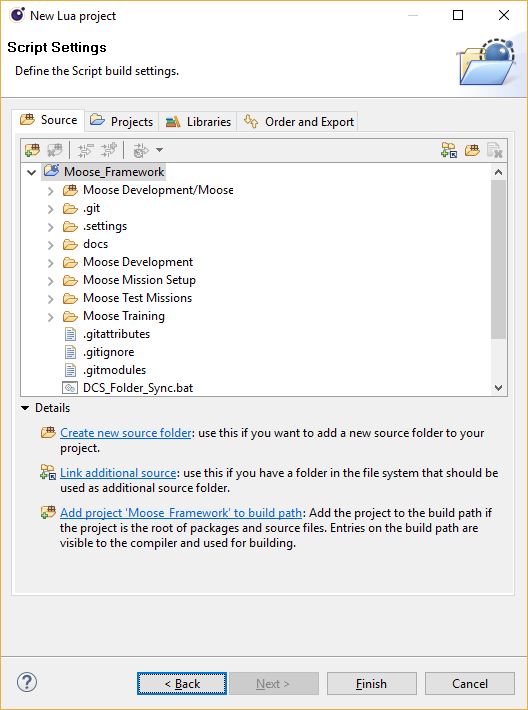The width and height of the screenshot is (528, 710).
Task: Click the Create new source folder link
Action: (x=125, y=433)
